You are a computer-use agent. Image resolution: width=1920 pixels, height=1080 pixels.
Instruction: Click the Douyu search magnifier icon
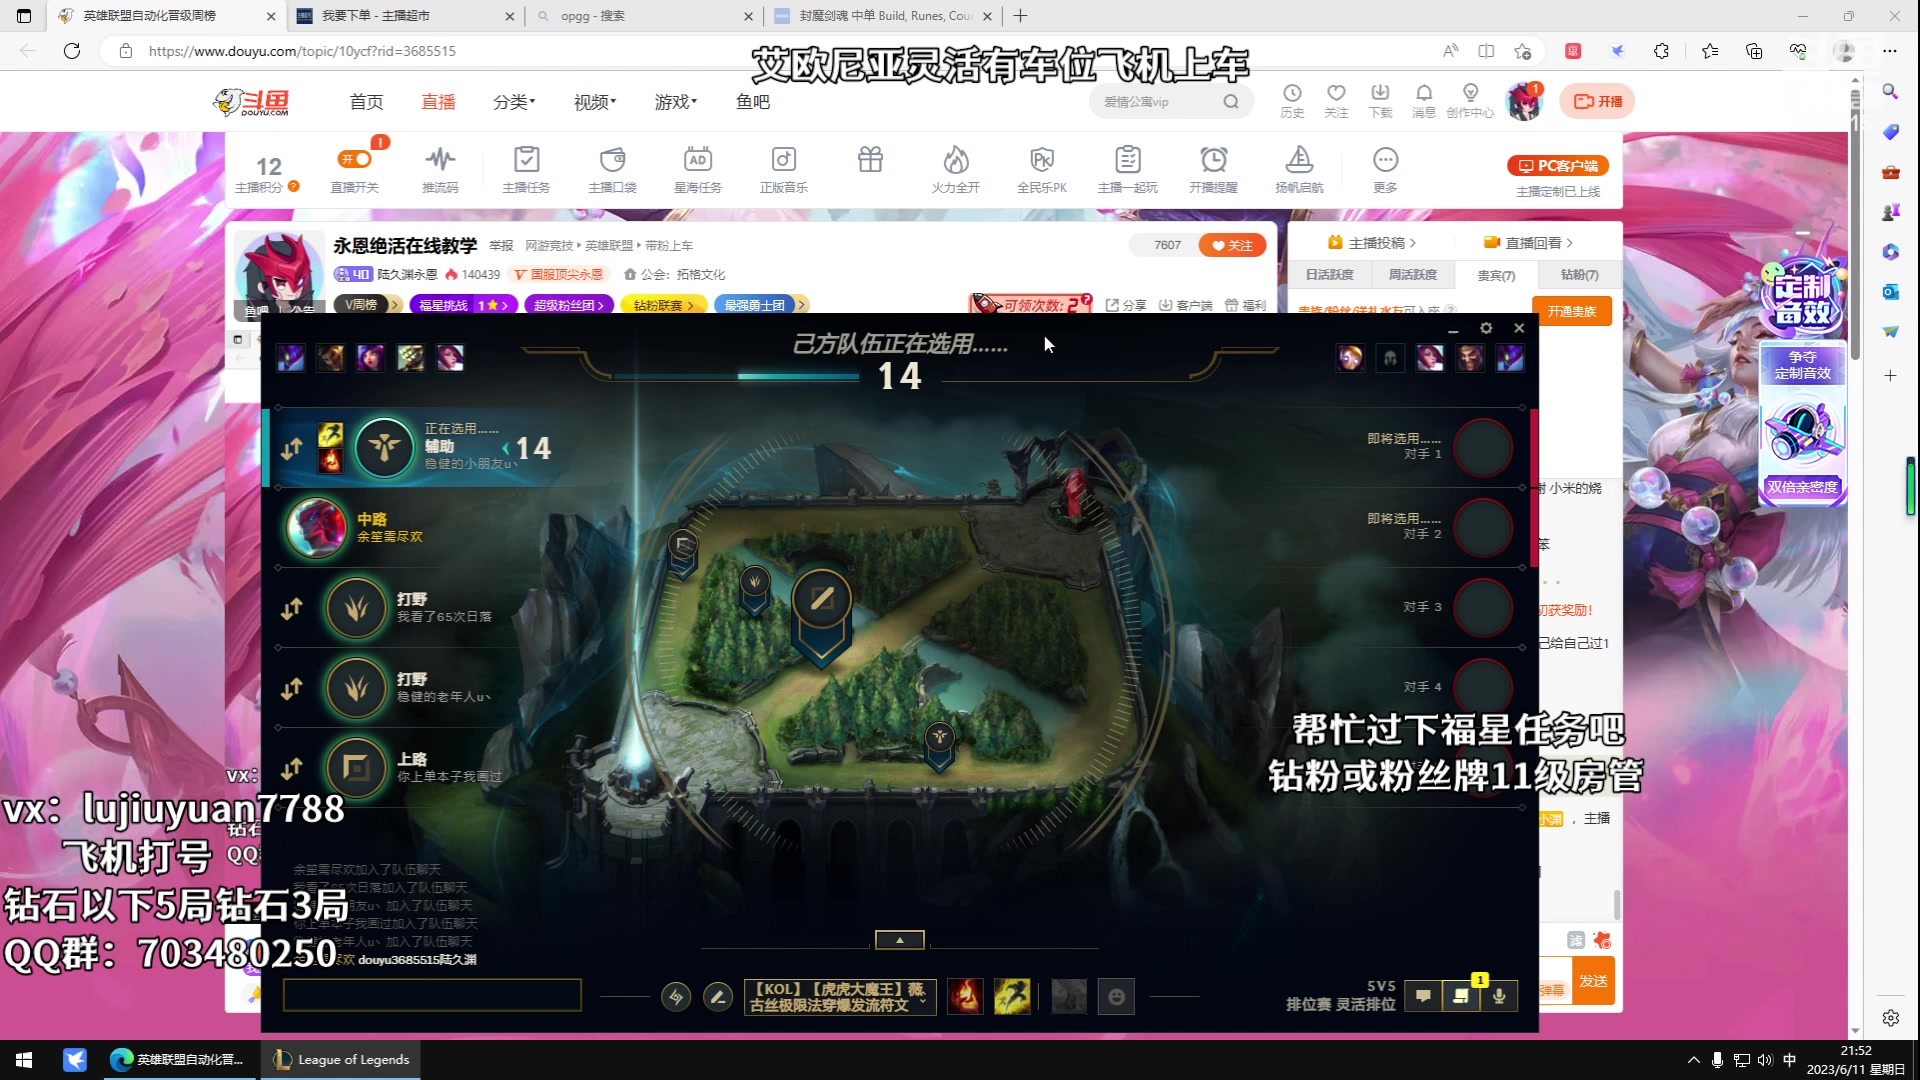pyautogui.click(x=1231, y=101)
